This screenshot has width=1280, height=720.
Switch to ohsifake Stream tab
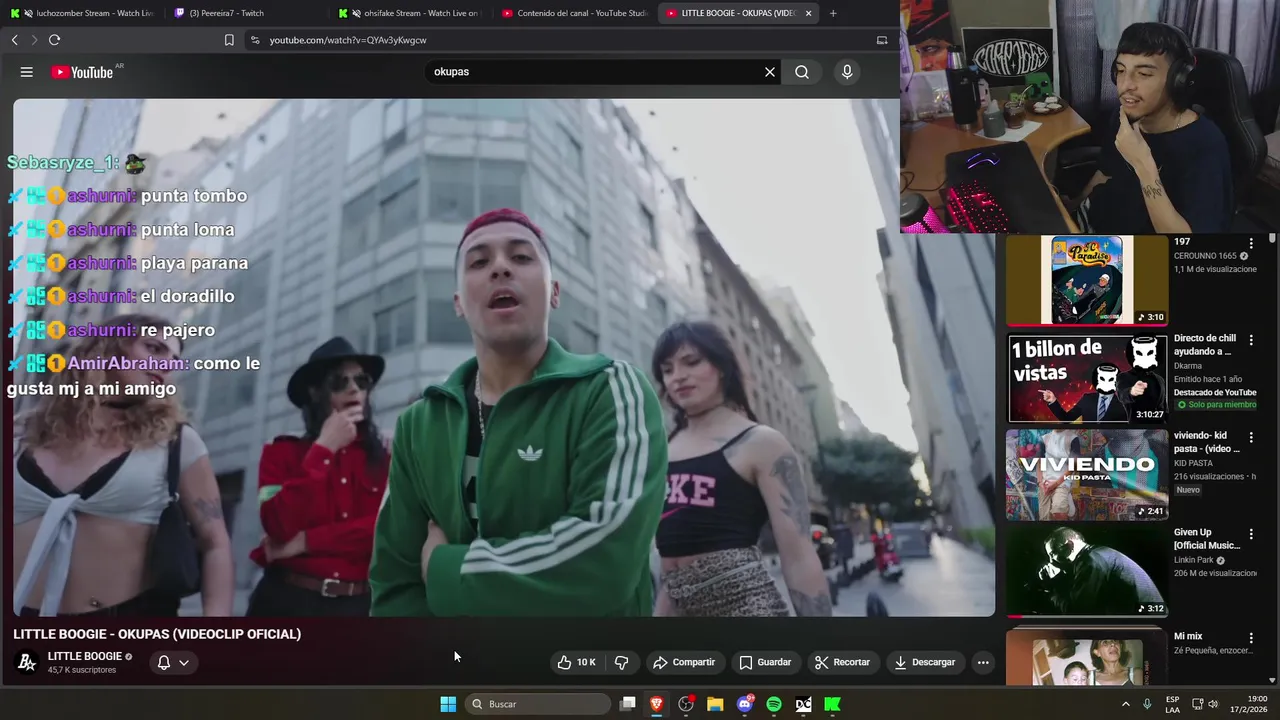click(410, 13)
